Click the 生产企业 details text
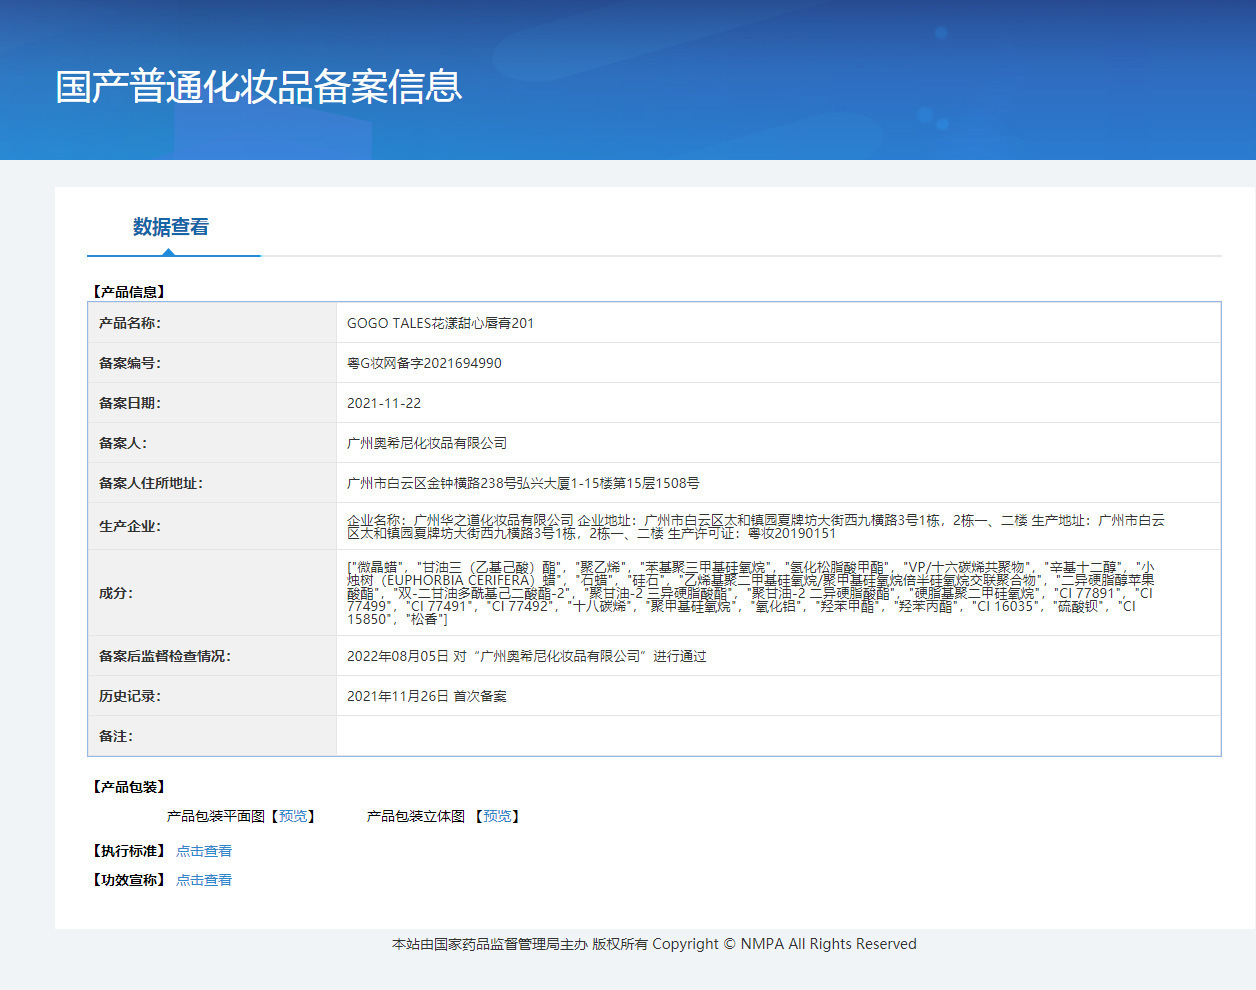The image size is (1256, 990). [756, 526]
